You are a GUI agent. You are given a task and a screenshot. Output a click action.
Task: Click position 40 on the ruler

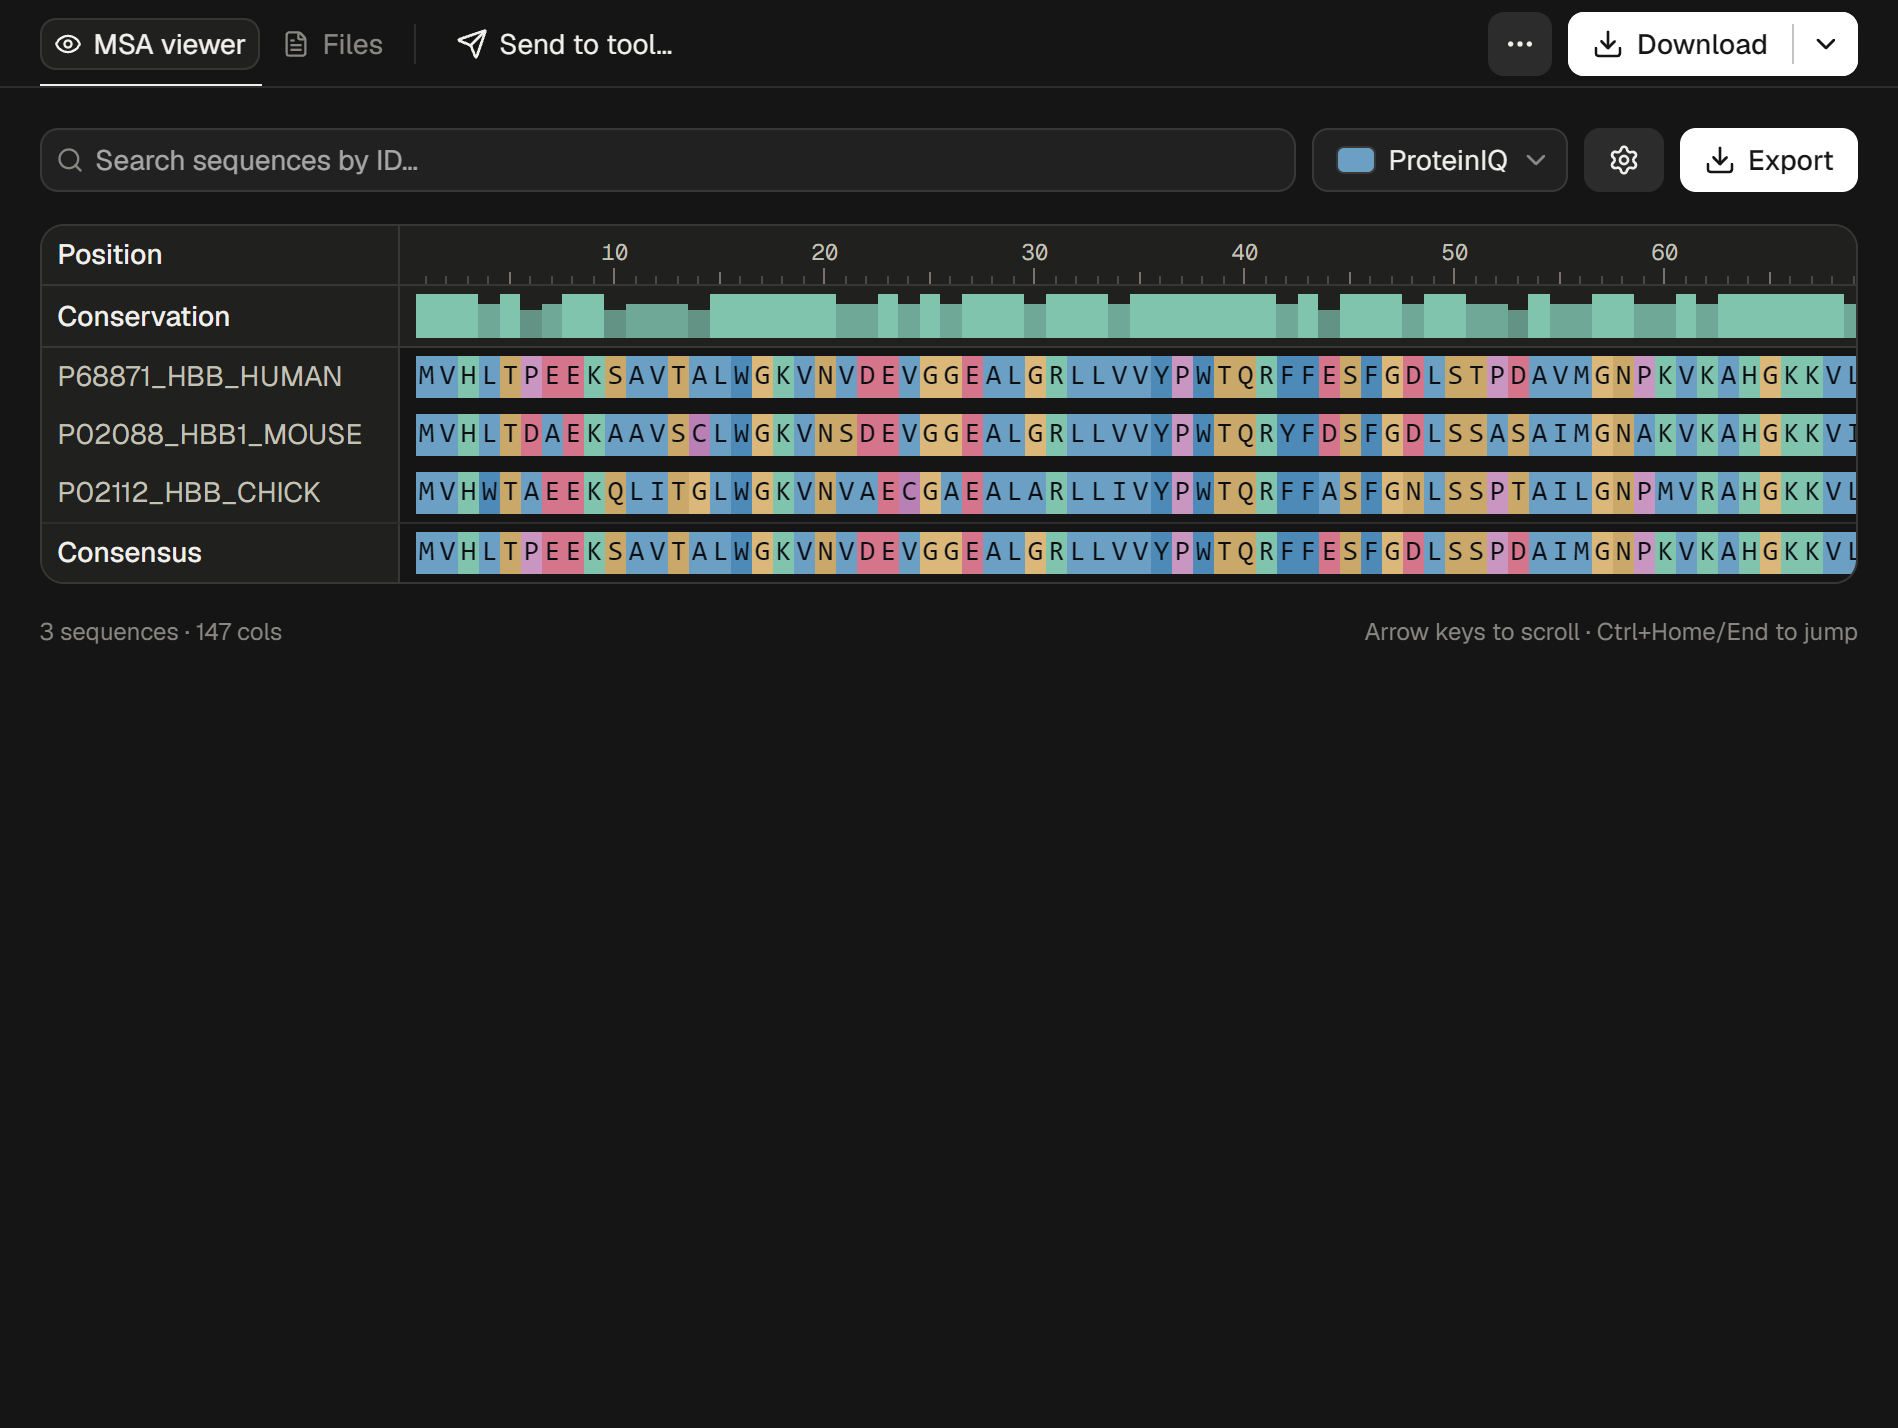coord(1244,253)
